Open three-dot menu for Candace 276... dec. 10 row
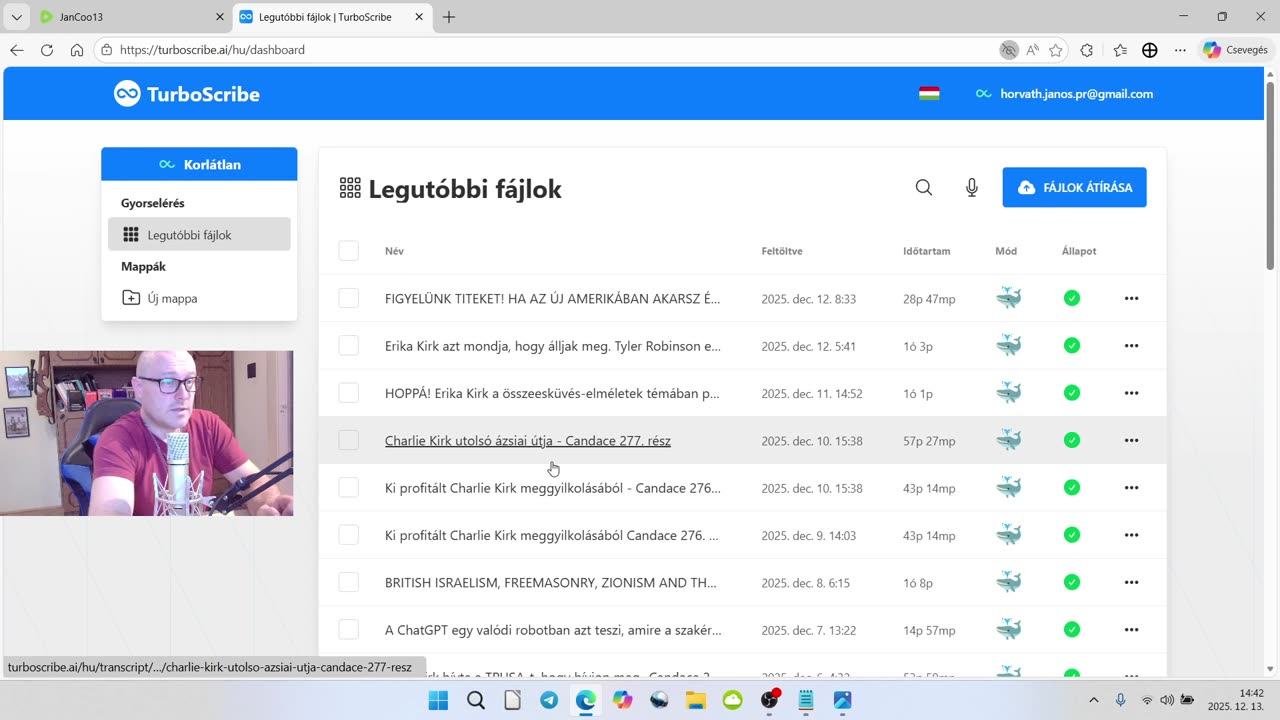 click(1131, 488)
